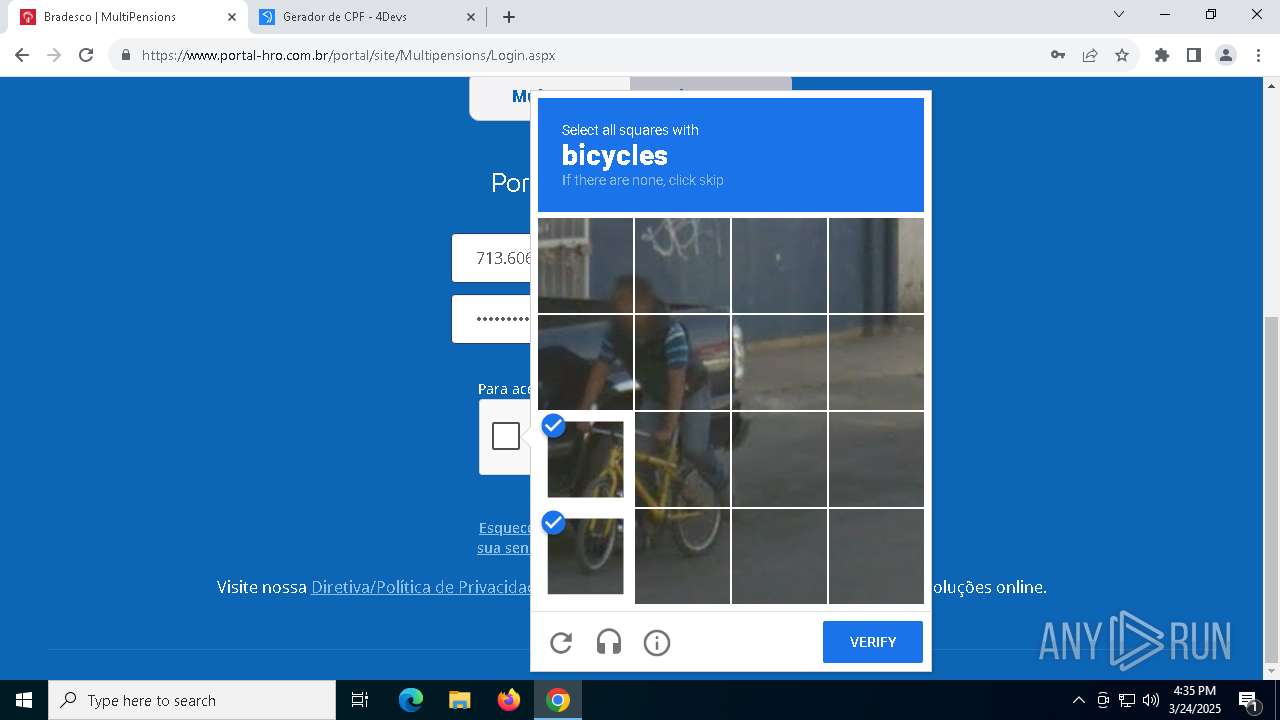Click the CPF input field
The width and height of the screenshot is (1280, 720).
(491, 258)
